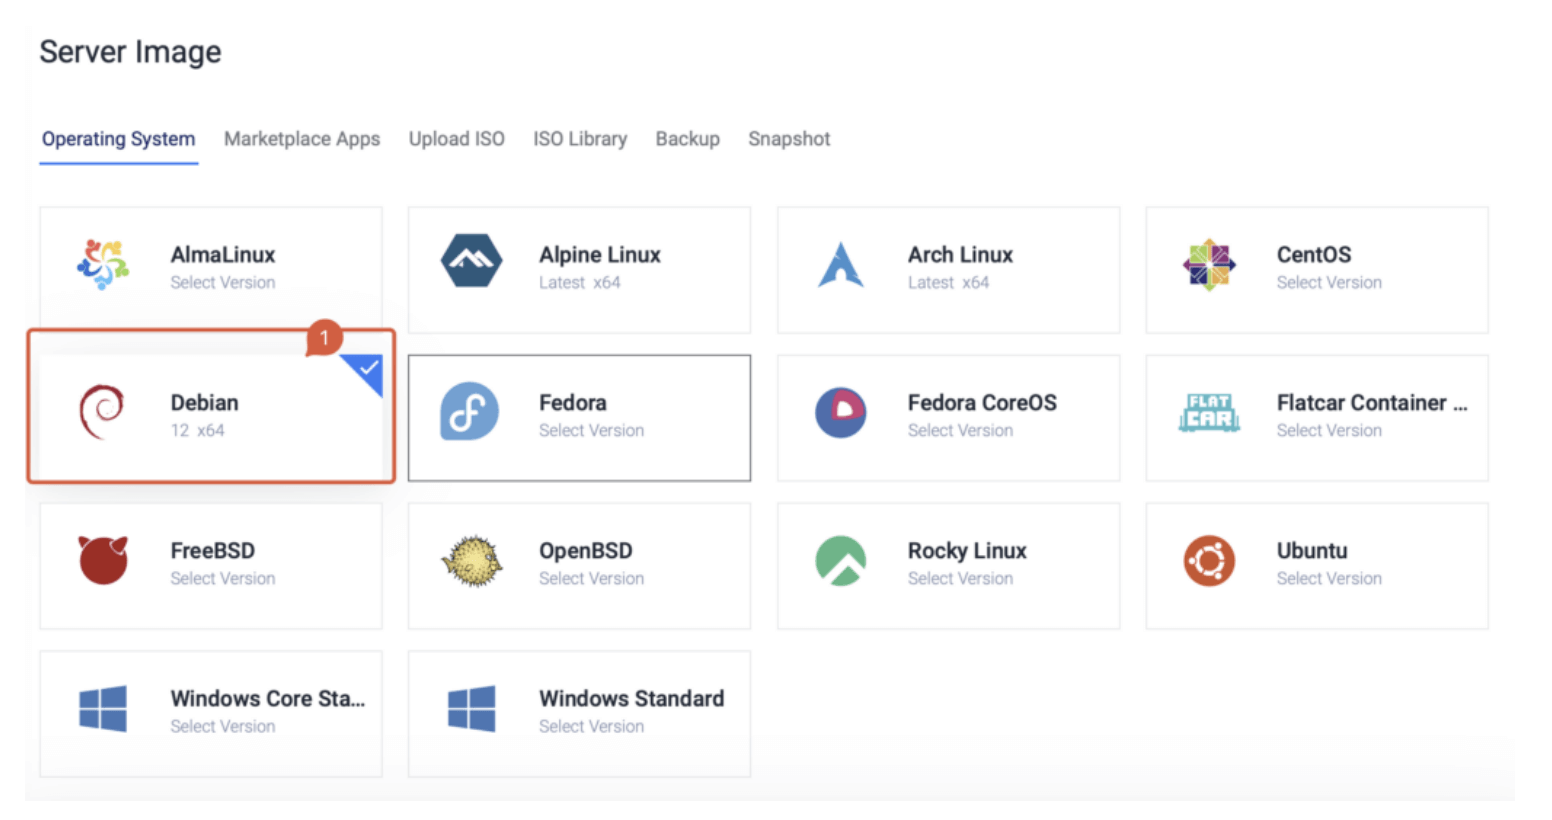The height and width of the screenshot is (820, 1552).
Task: Expand Select Version under Fedora CoreOS
Action: (960, 431)
